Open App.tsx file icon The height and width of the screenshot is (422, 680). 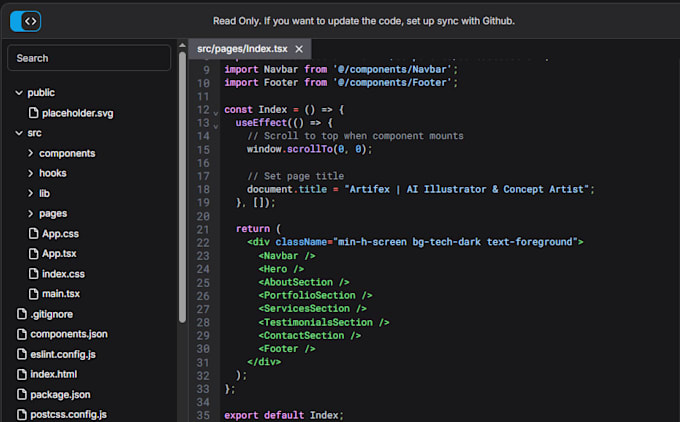(x=32, y=254)
